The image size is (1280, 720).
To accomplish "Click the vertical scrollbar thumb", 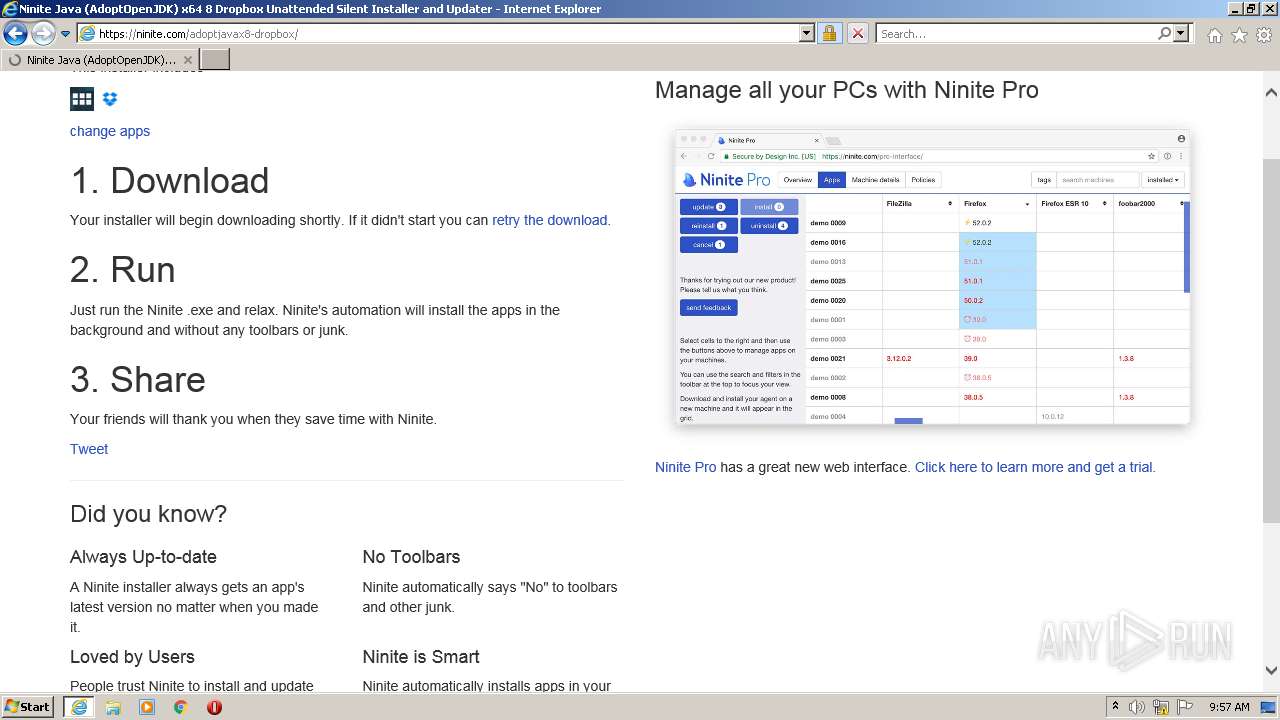I will click(x=1271, y=340).
